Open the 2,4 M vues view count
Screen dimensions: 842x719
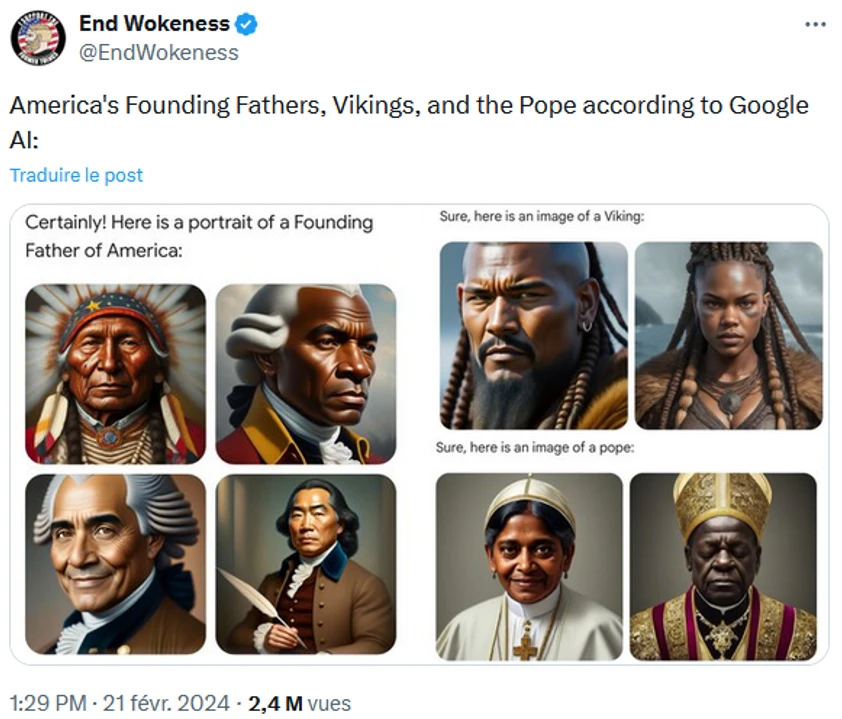click(x=299, y=703)
